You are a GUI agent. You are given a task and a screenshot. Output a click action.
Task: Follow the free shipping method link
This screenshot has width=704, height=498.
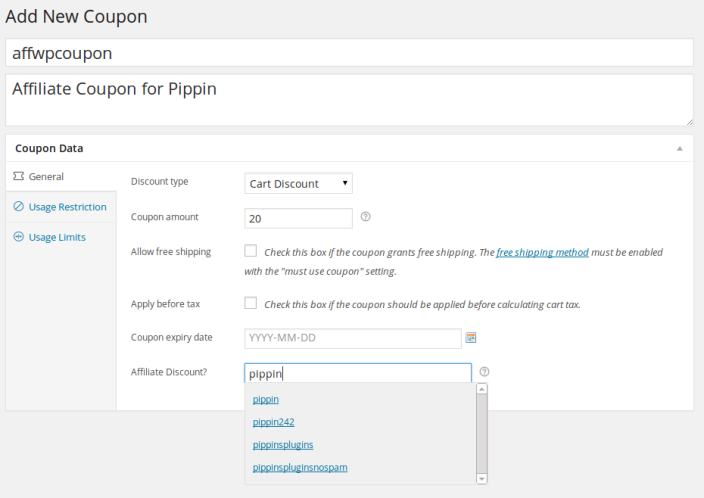(x=542, y=252)
